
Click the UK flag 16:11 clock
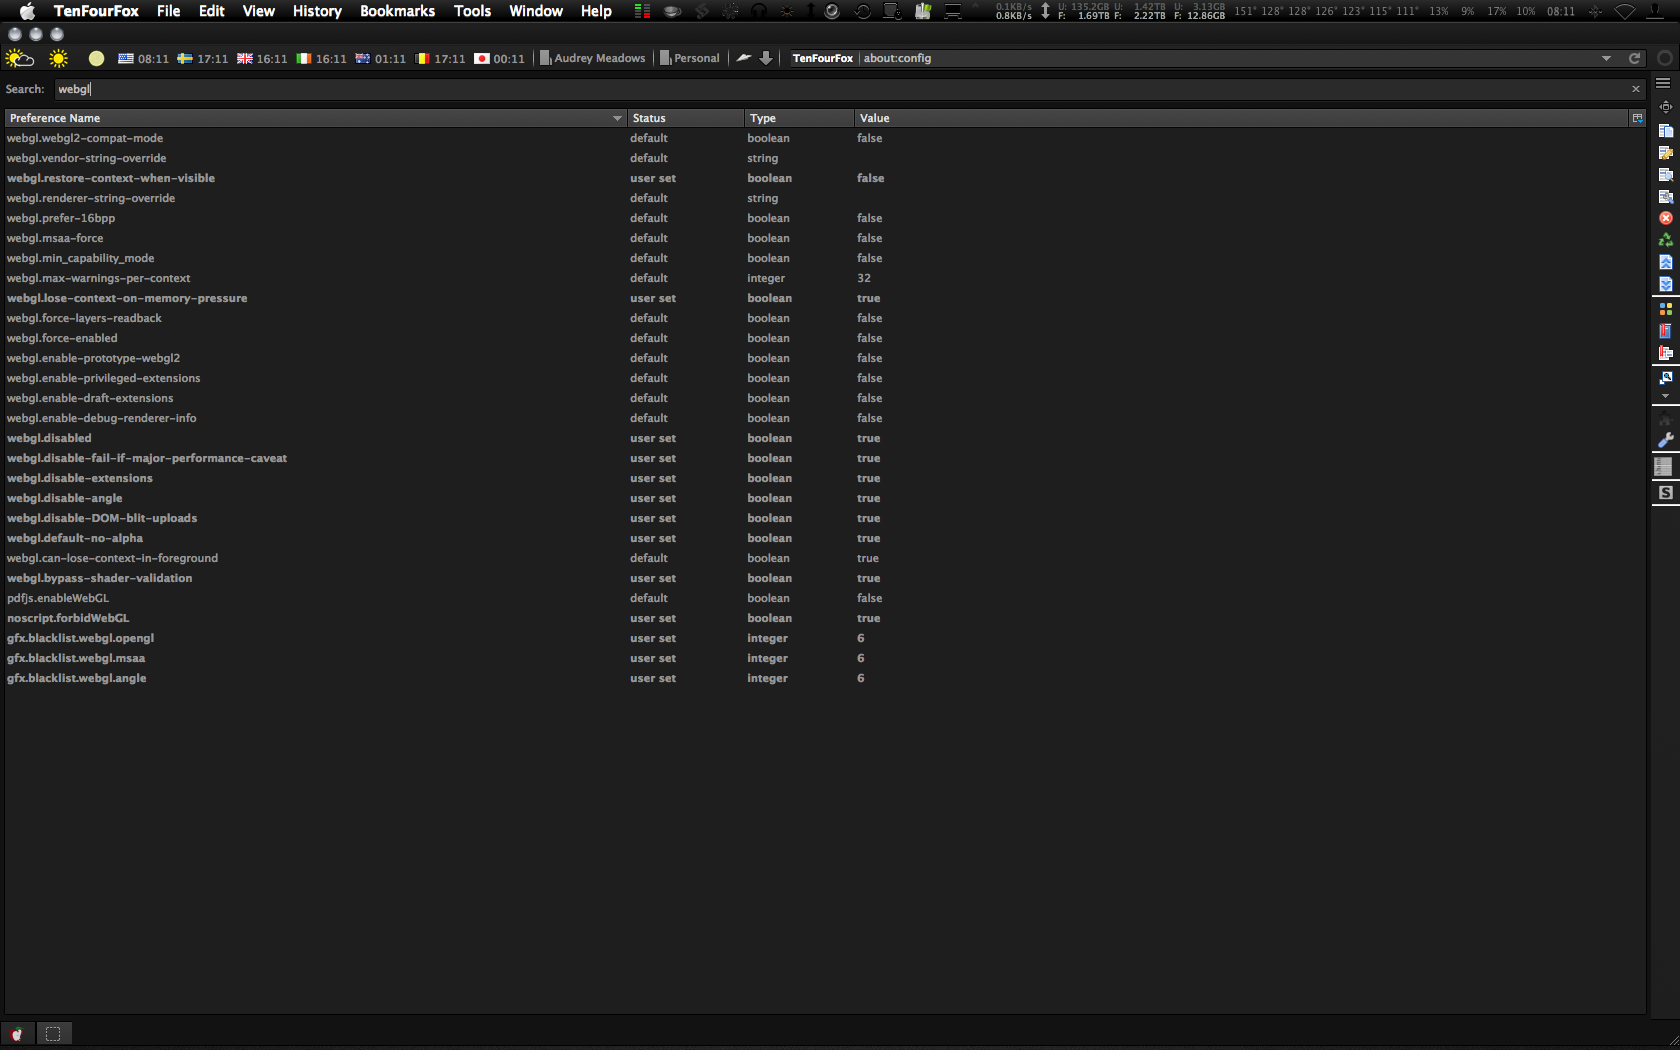pyautogui.click(x=262, y=59)
